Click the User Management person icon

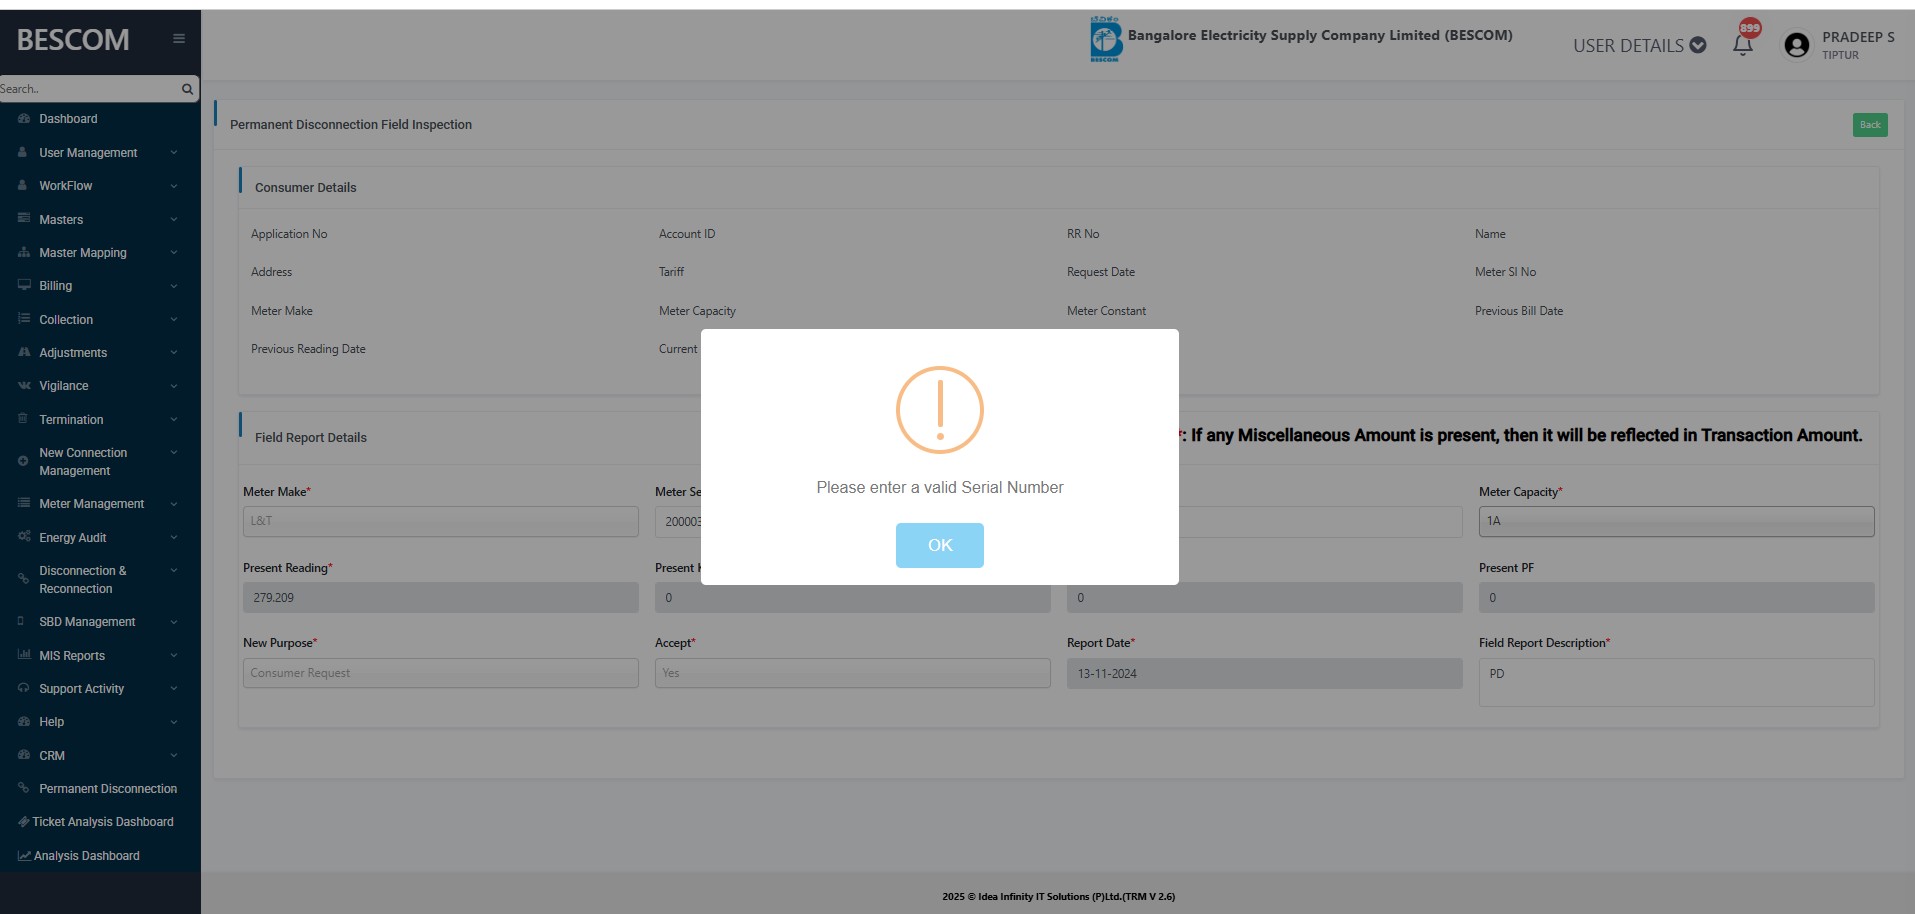pos(23,152)
